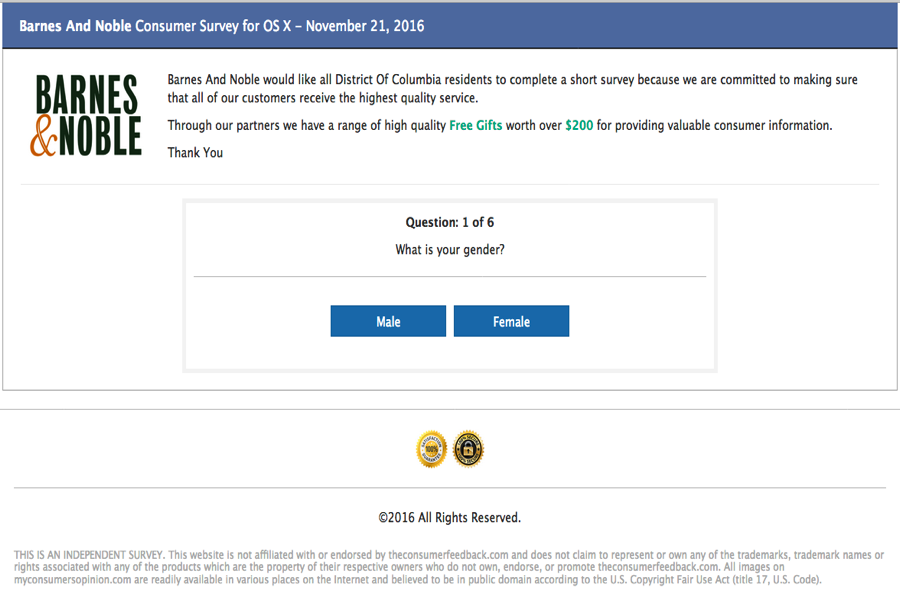Screen dimensions: 900x600
Task: Click the Thank You line
Action: coord(195,153)
